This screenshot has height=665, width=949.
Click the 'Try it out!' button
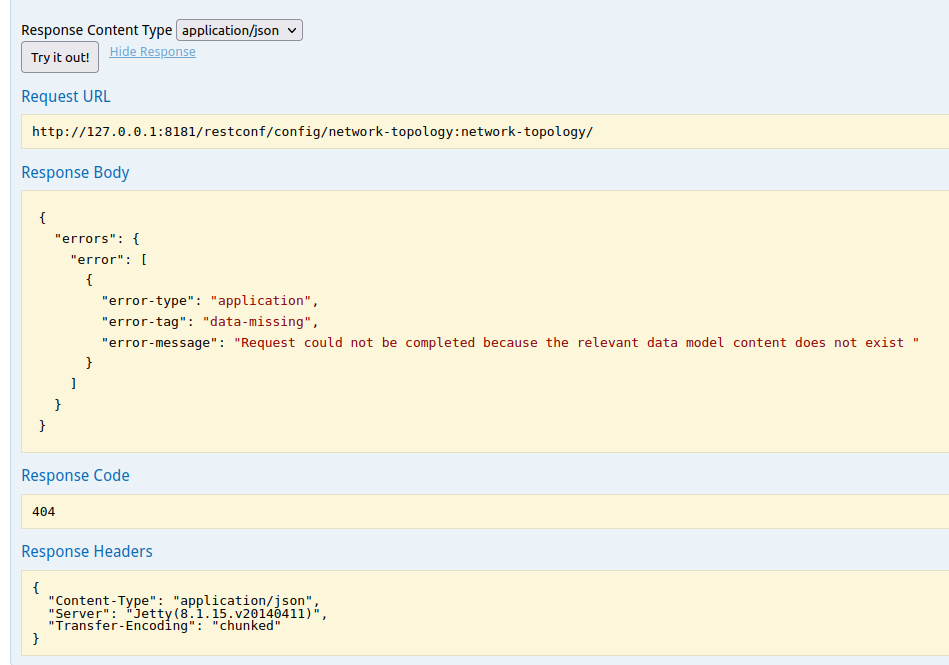pos(60,58)
